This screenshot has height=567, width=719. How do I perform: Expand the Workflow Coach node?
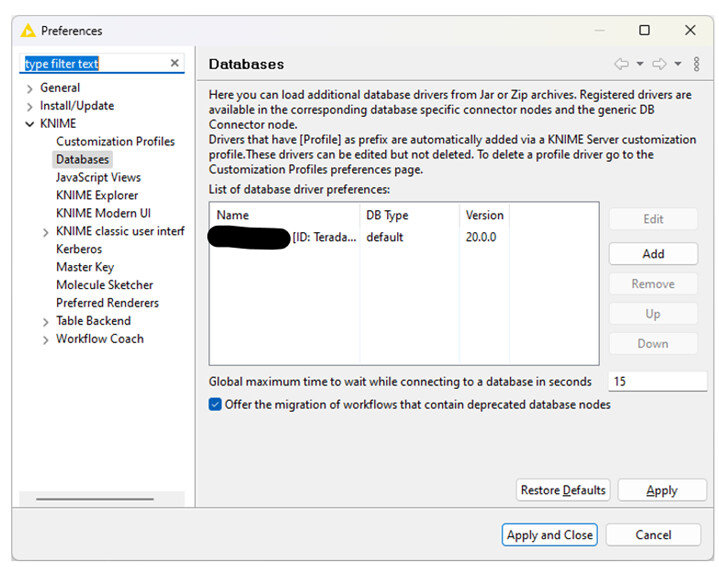click(45, 340)
